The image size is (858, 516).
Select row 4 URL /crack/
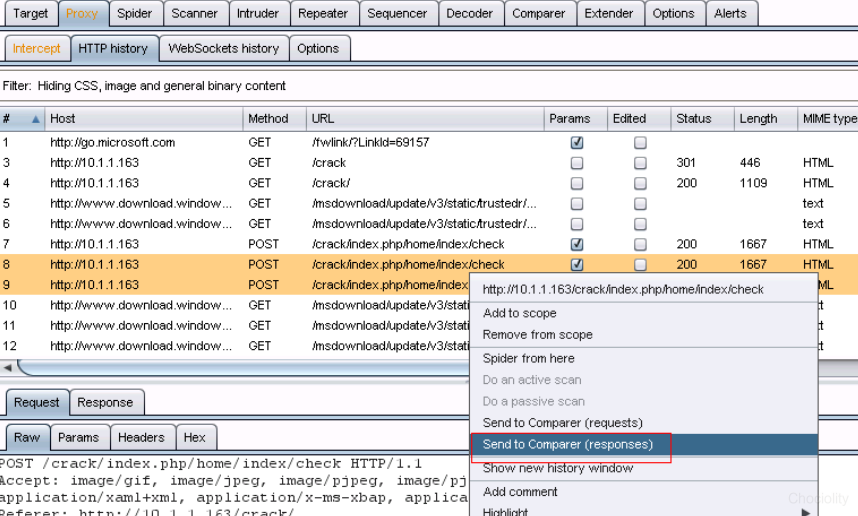(x=331, y=183)
